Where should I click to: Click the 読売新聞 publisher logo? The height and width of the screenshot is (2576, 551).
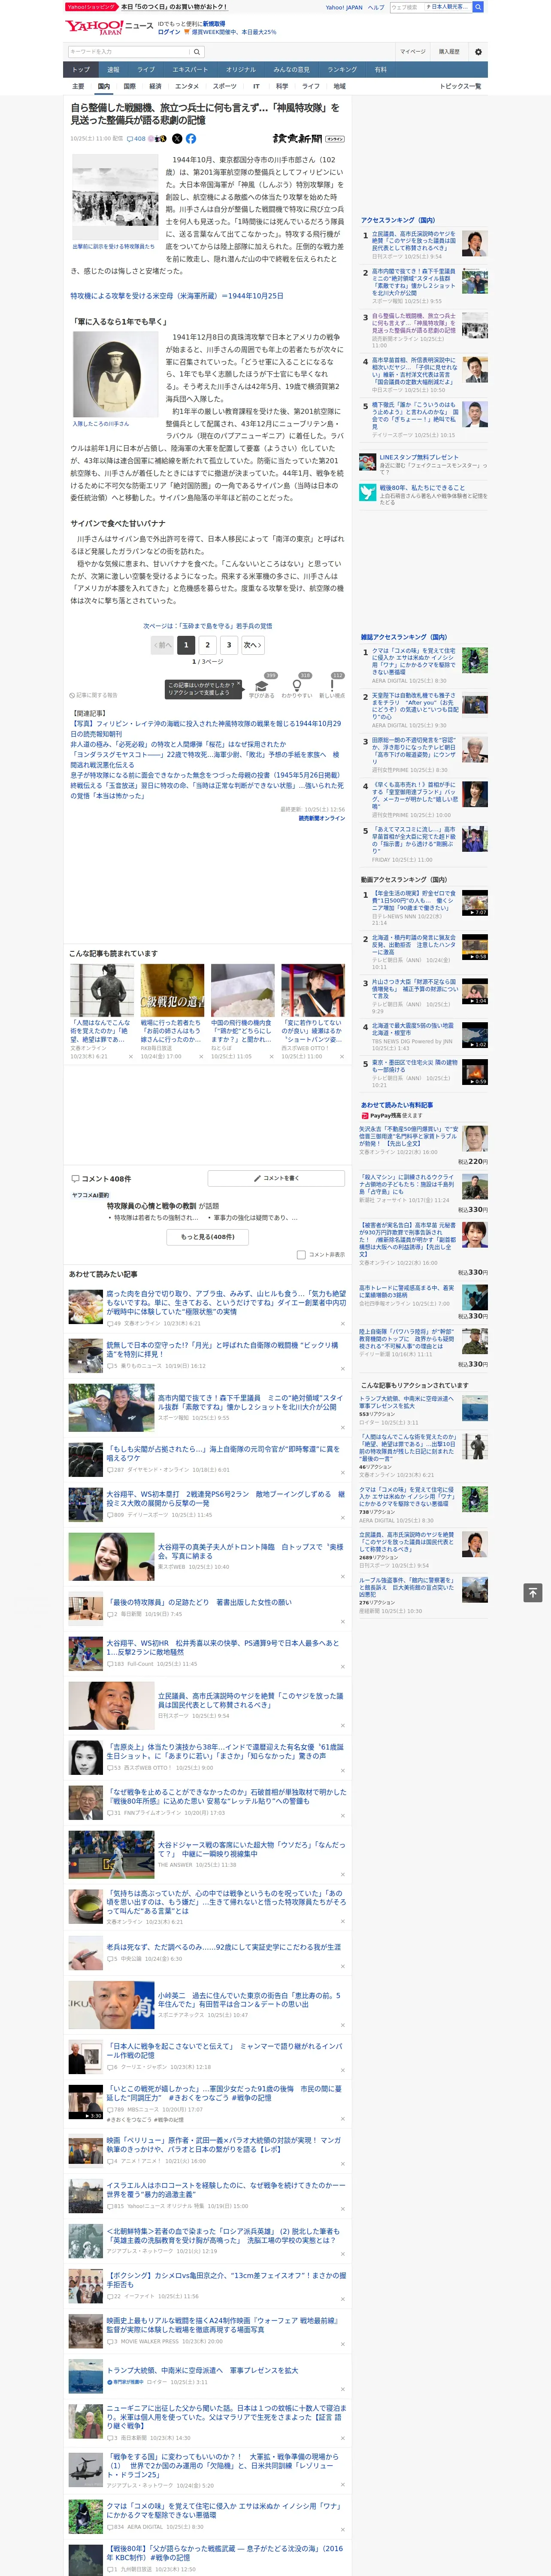(x=308, y=139)
